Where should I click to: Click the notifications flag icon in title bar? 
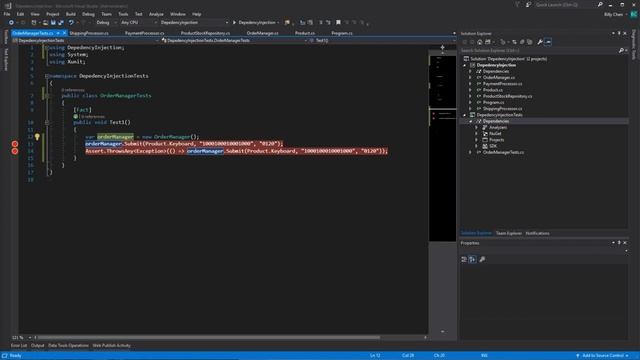point(517,4)
